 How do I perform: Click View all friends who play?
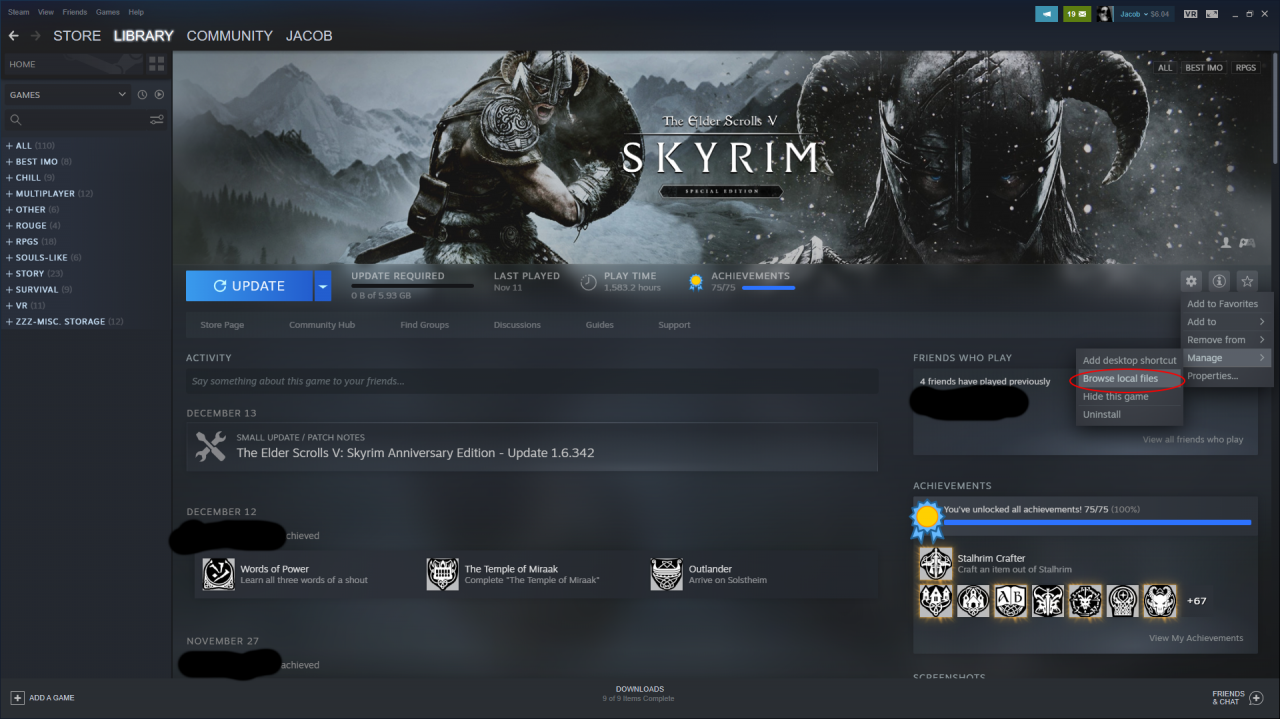pyautogui.click(x=1193, y=440)
